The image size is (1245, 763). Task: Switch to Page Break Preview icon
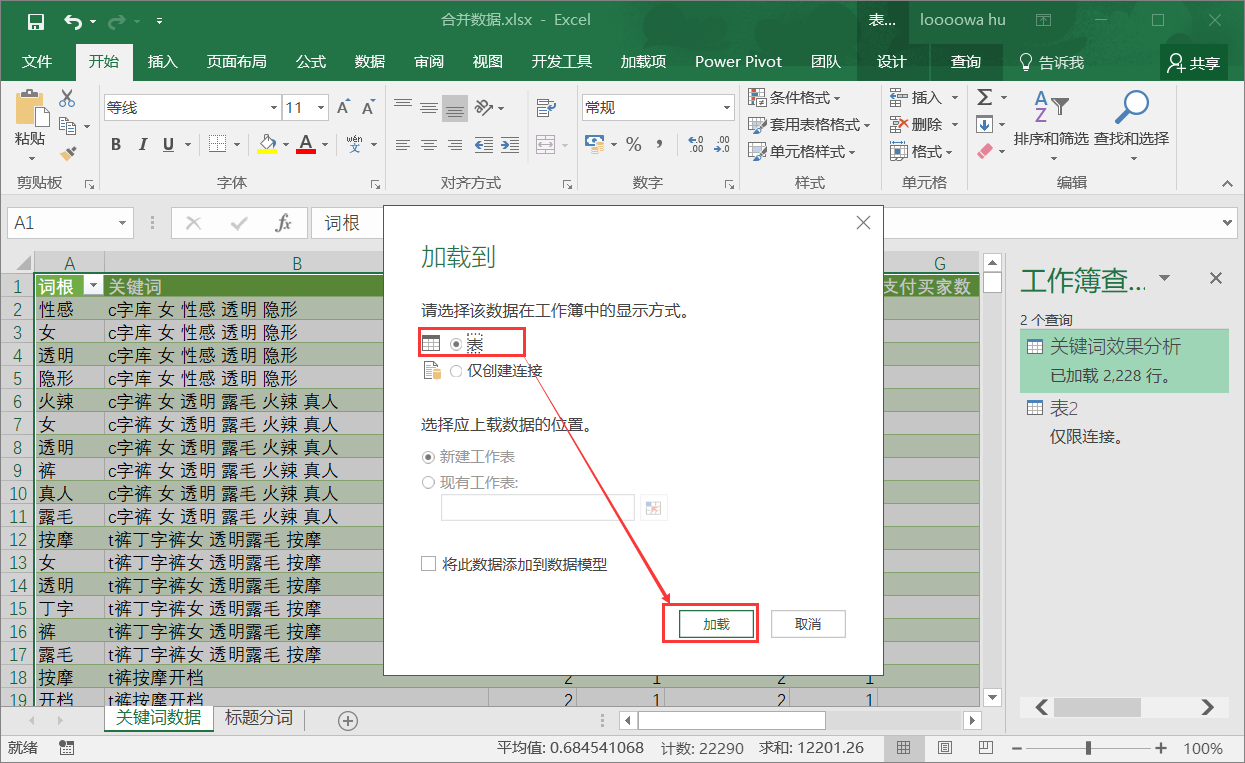coord(984,747)
